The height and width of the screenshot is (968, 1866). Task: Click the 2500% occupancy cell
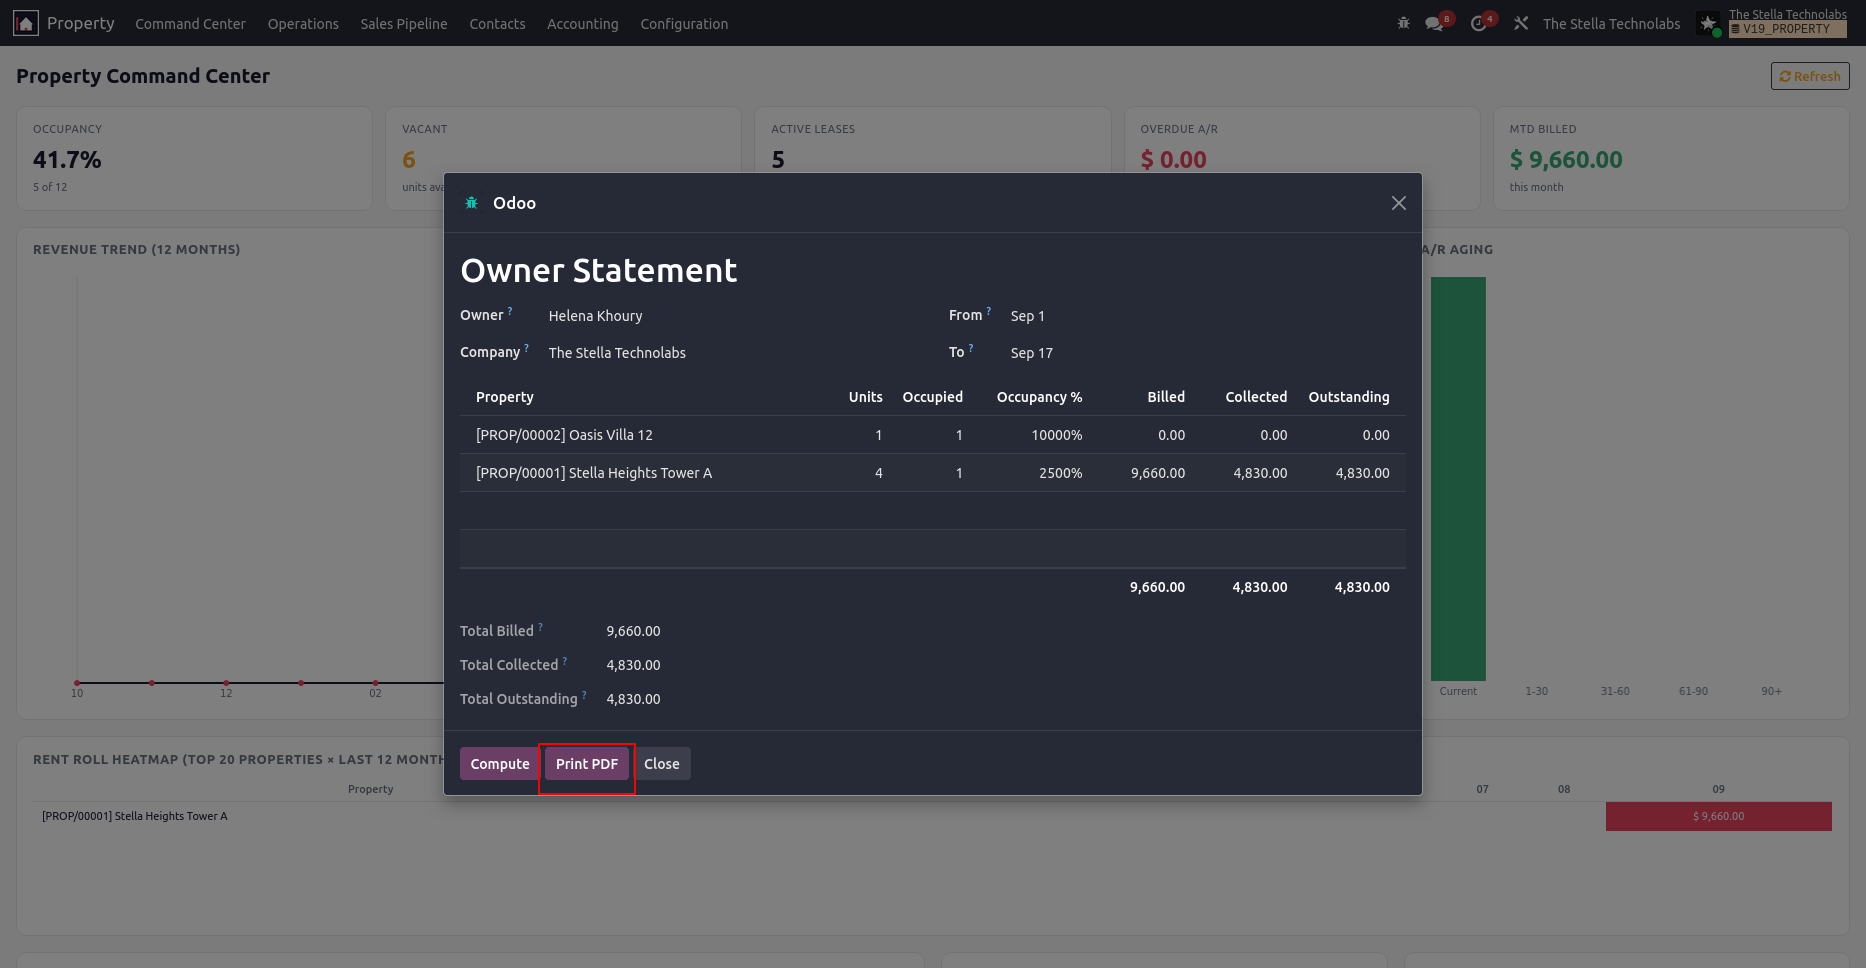tap(1061, 473)
